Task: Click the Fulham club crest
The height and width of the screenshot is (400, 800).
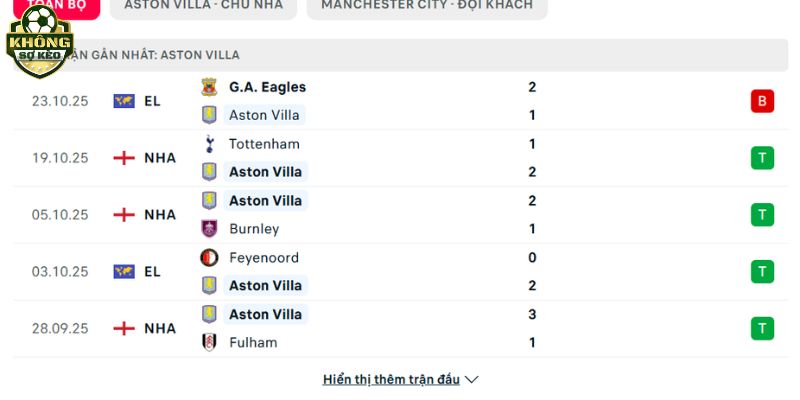Action: pyautogui.click(x=209, y=342)
